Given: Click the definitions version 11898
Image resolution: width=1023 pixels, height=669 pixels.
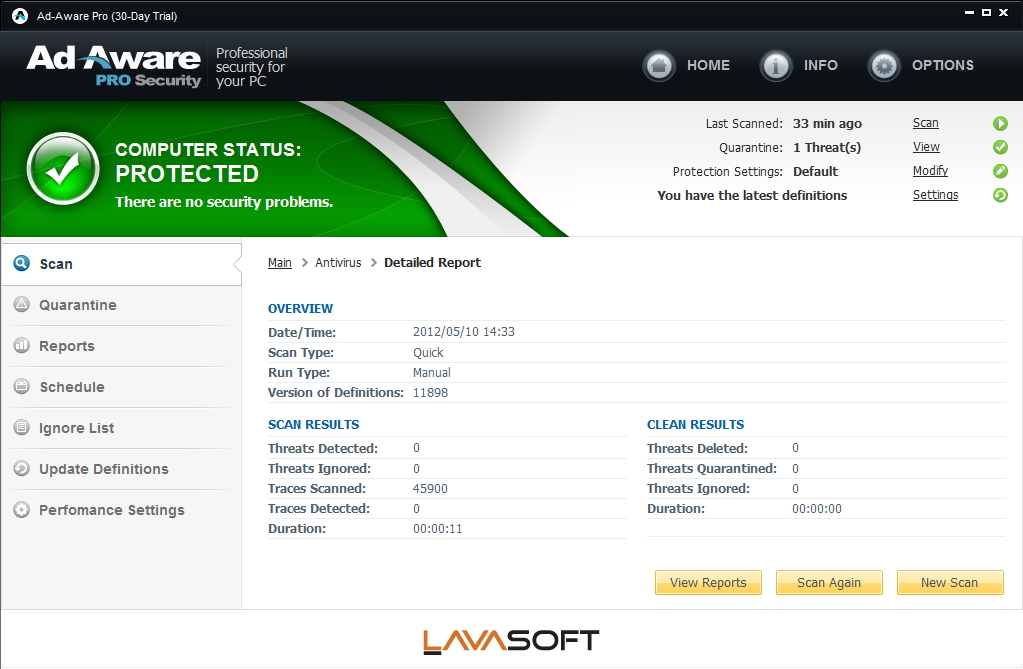Looking at the screenshot, I should pyautogui.click(x=430, y=393).
